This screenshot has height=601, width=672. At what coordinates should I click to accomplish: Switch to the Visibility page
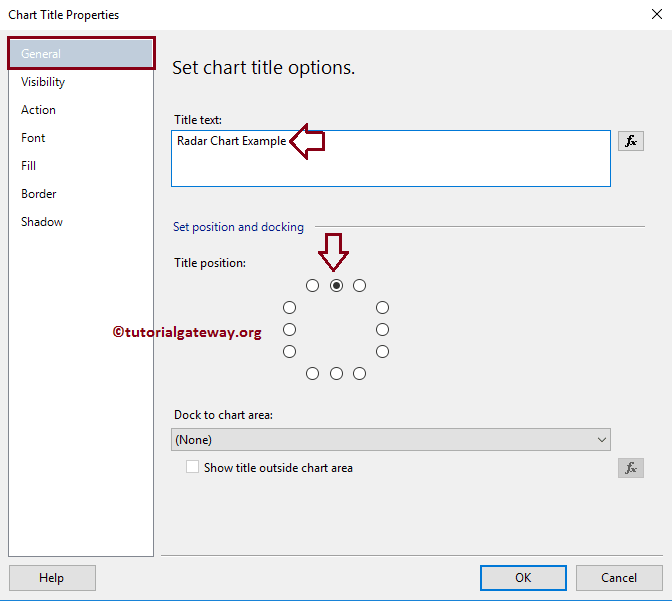click(43, 82)
